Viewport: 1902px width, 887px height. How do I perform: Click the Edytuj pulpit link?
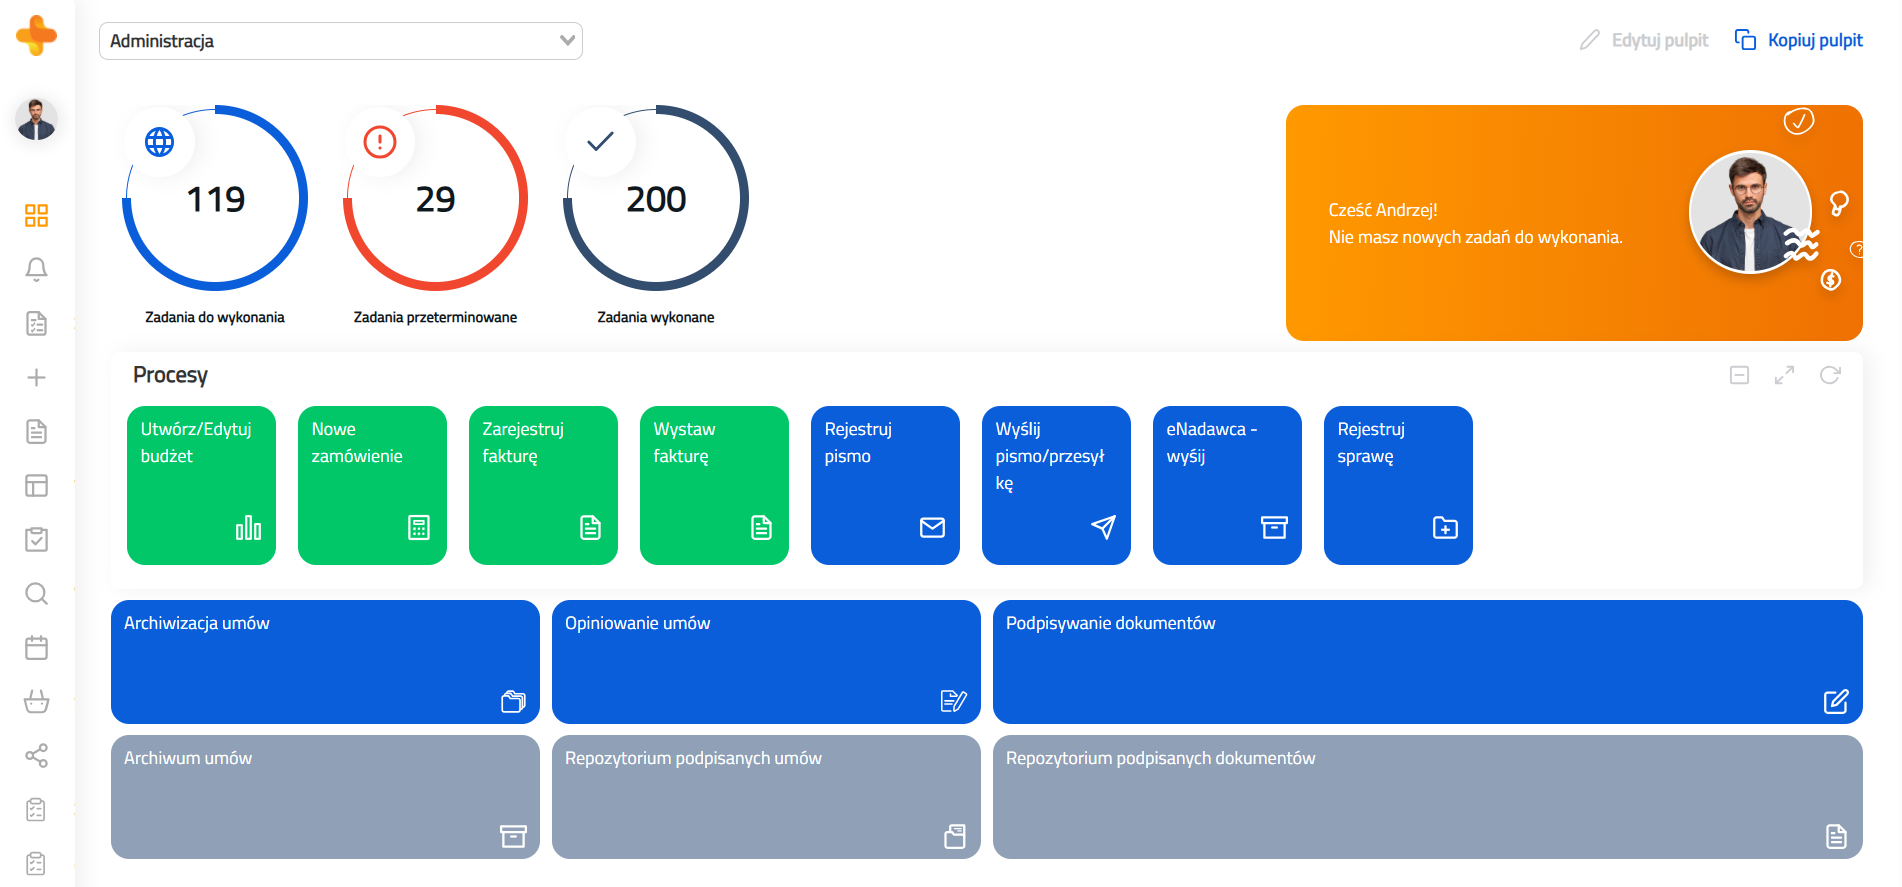1644,40
